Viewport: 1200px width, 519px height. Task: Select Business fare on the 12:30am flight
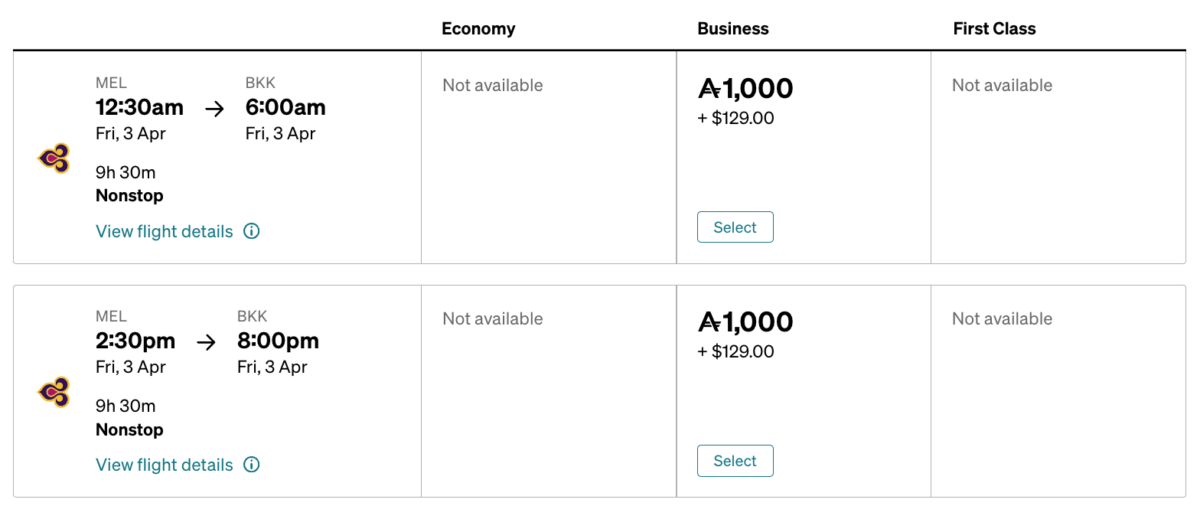coord(735,227)
